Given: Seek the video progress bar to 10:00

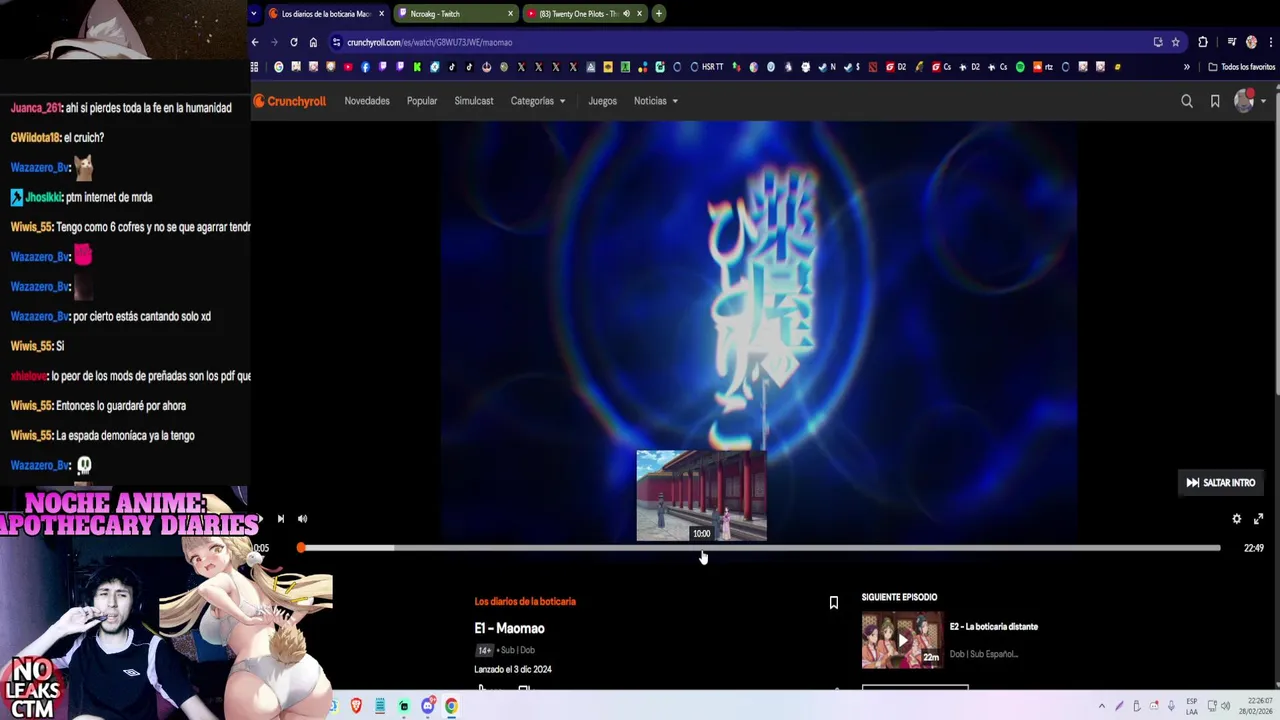Looking at the screenshot, I should click(x=702, y=548).
